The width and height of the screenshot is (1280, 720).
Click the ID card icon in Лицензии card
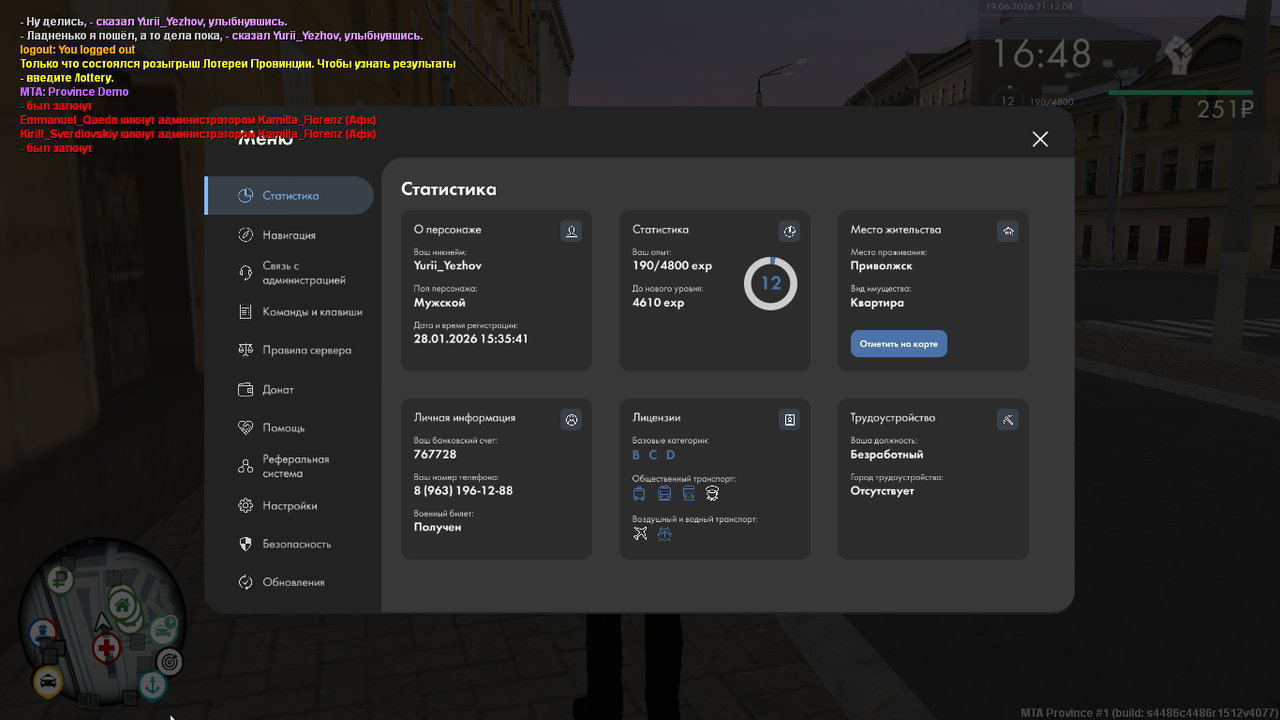coord(789,420)
